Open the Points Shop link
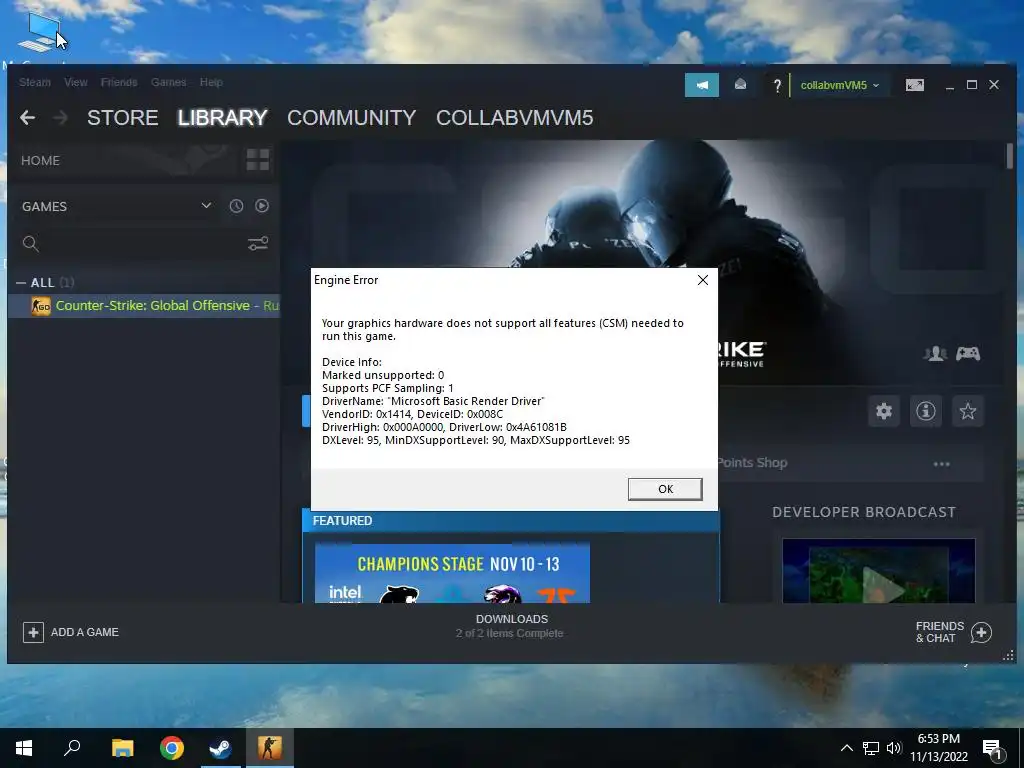This screenshot has width=1024, height=768. coord(752,463)
